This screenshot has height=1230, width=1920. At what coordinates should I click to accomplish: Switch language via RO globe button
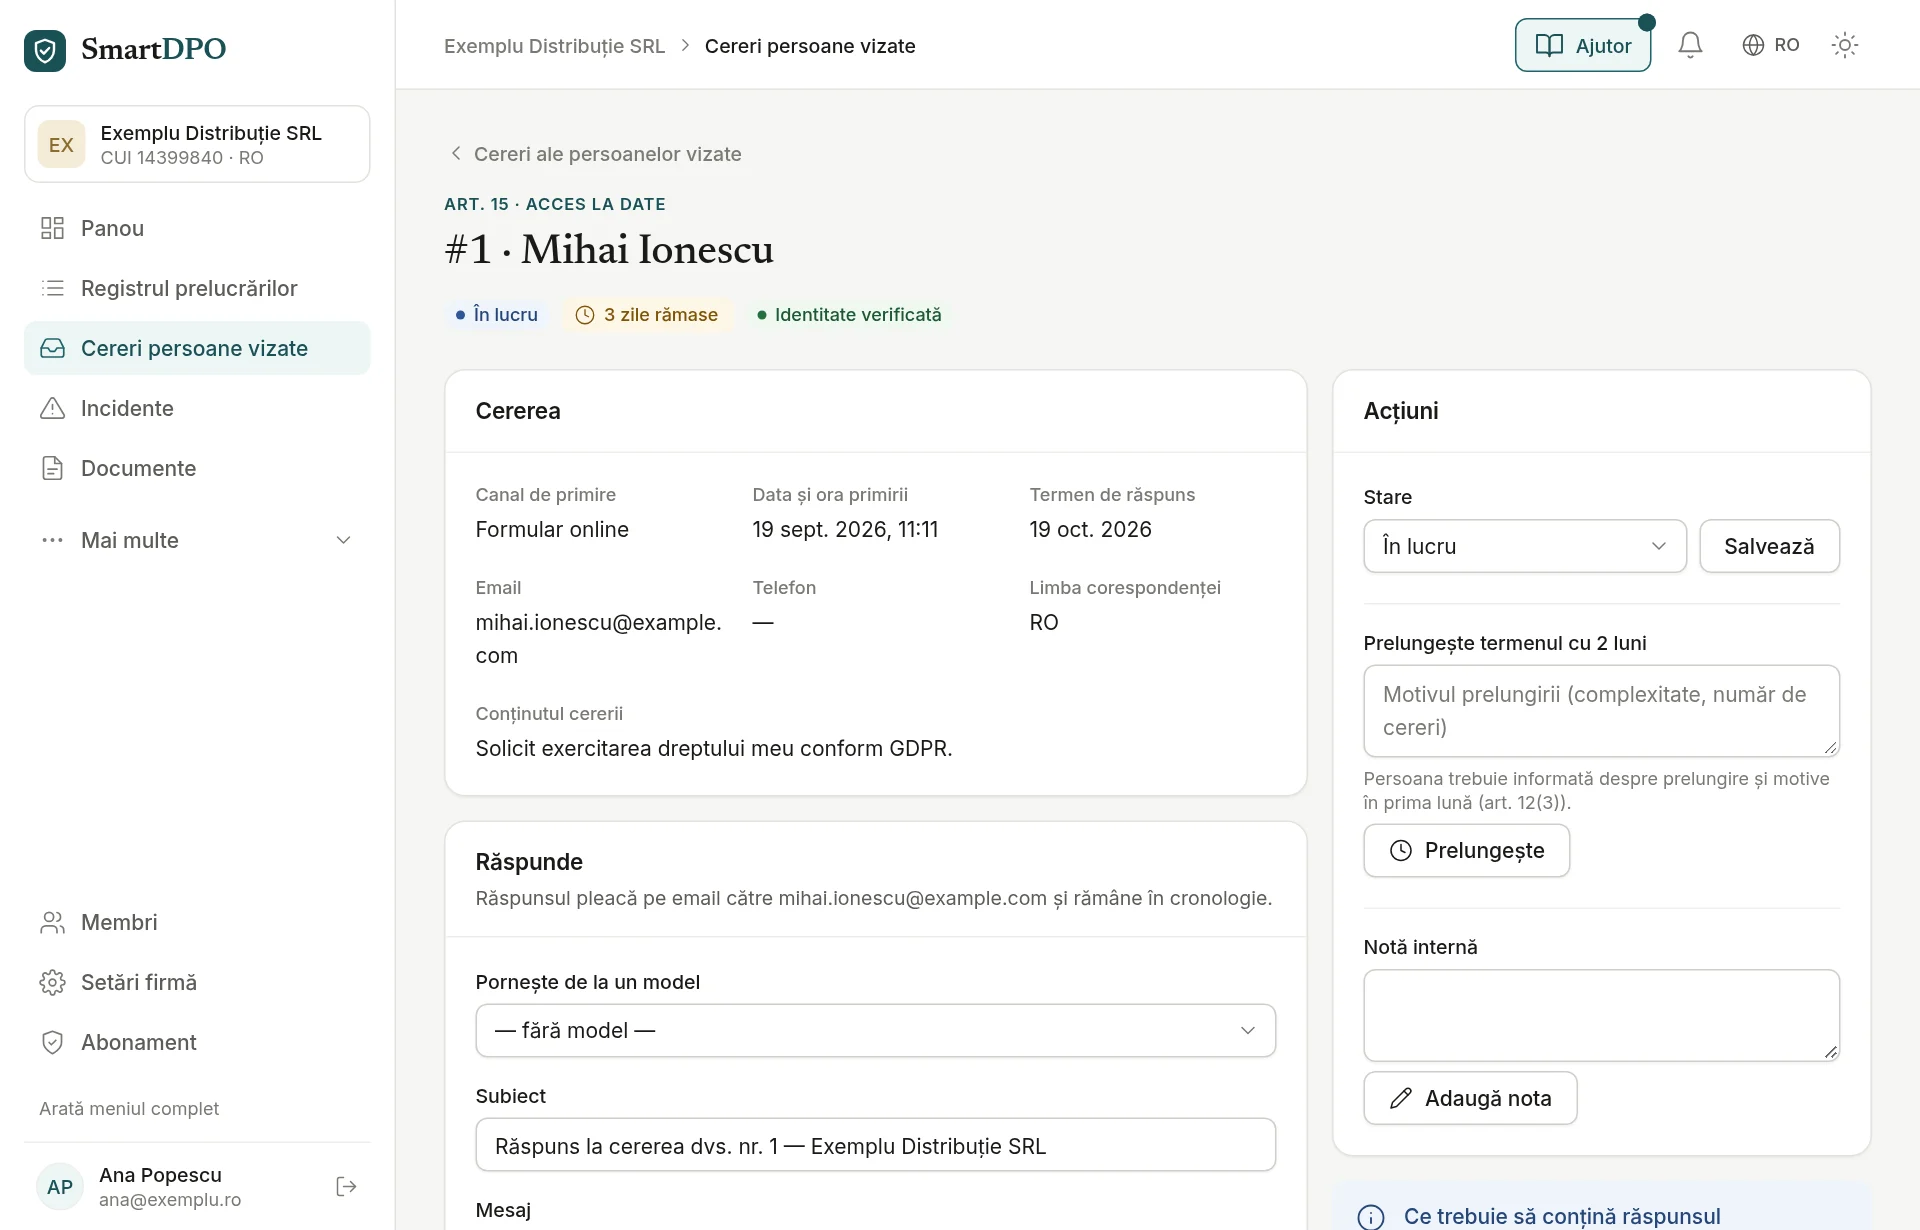1771,45
